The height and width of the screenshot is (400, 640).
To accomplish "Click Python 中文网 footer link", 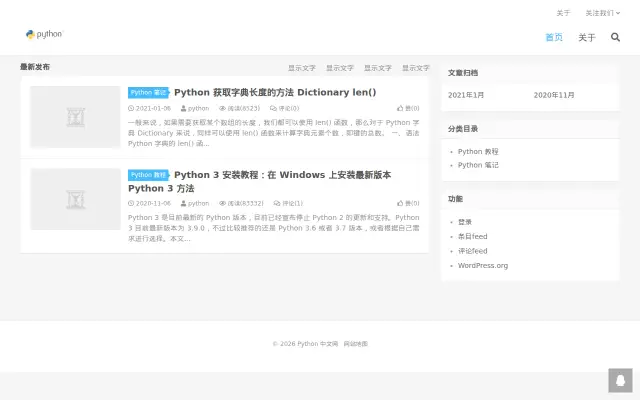I will pos(318,344).
